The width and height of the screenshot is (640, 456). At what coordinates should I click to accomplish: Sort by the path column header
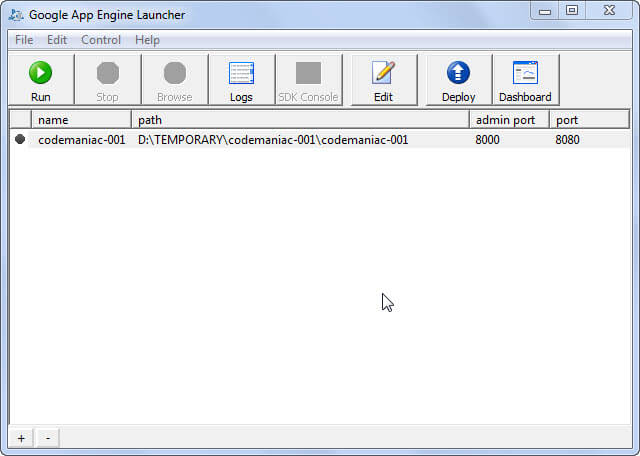pyautogui.click(x=300, y=120)
